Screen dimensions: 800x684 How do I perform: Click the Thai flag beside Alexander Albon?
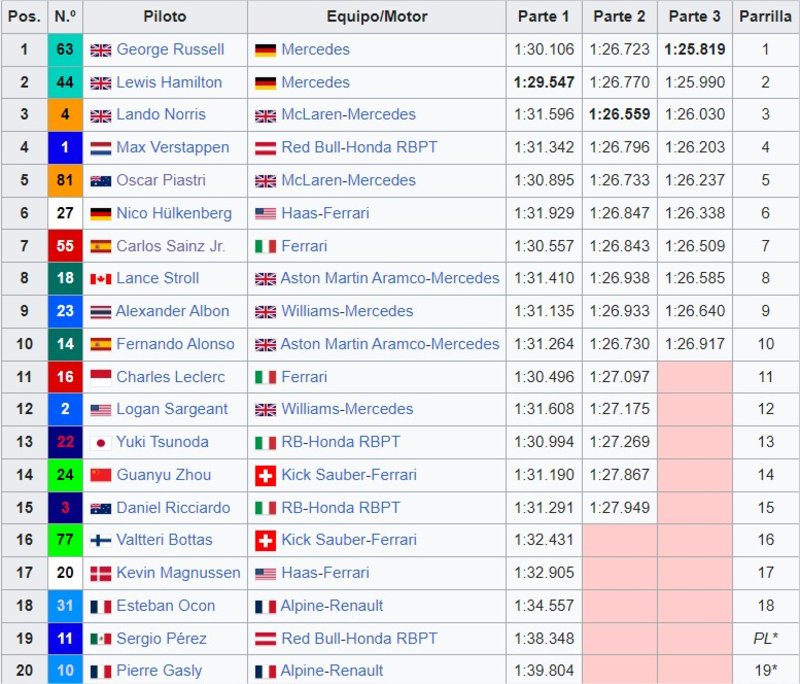coord(101,312)
